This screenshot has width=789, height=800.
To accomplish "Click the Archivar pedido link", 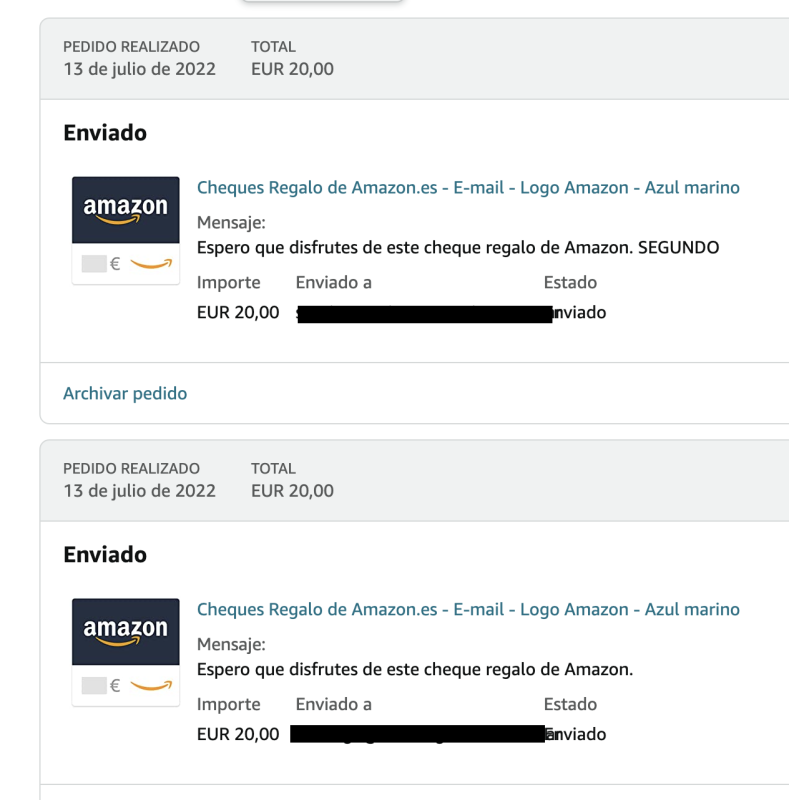I will 125,393.
